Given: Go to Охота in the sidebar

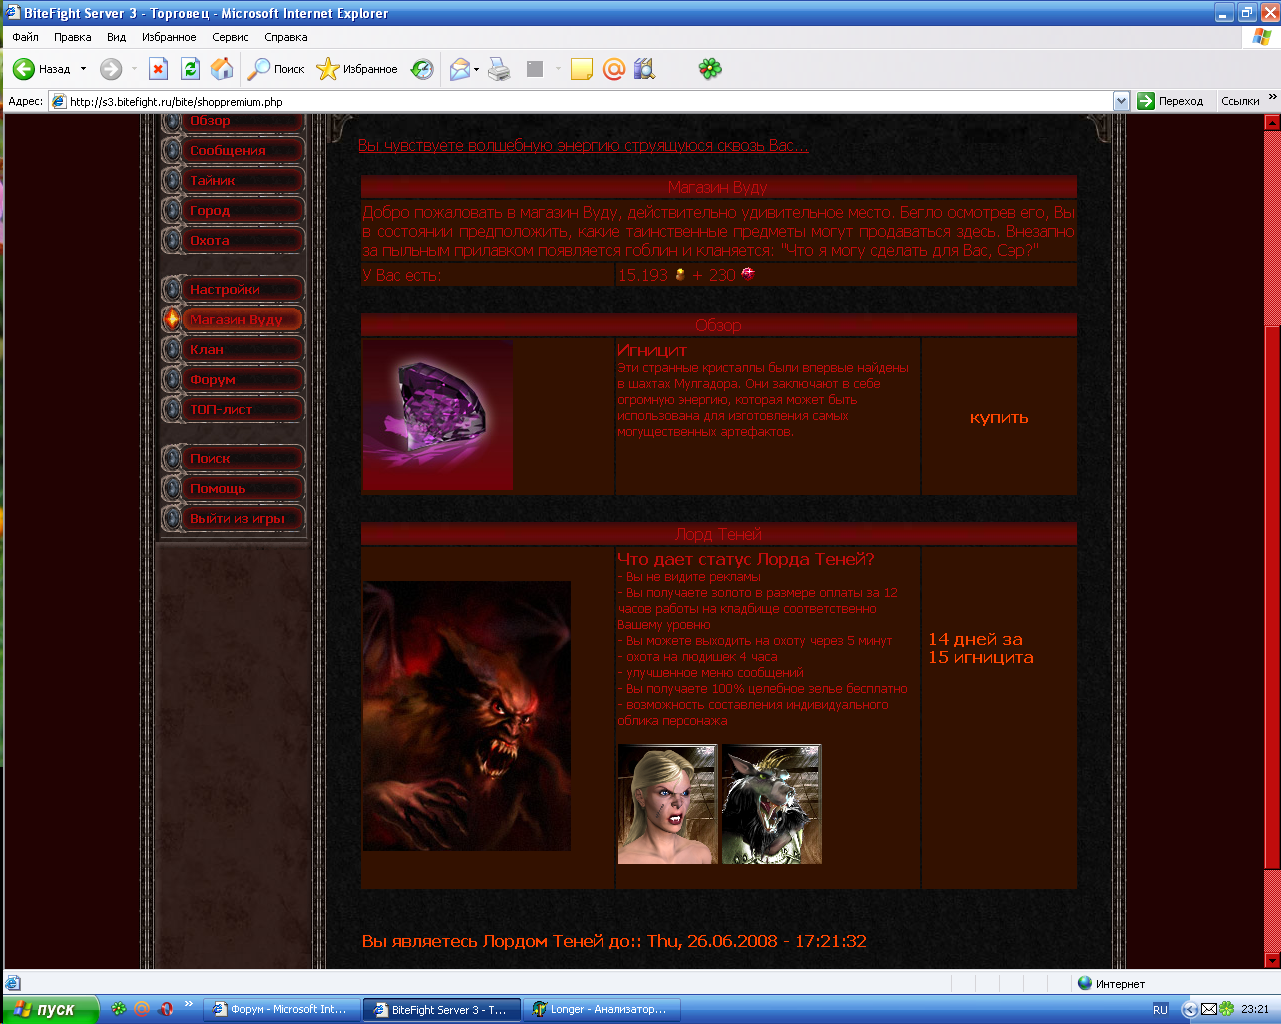Looking at the screenshot, I should tap(233, 240).
